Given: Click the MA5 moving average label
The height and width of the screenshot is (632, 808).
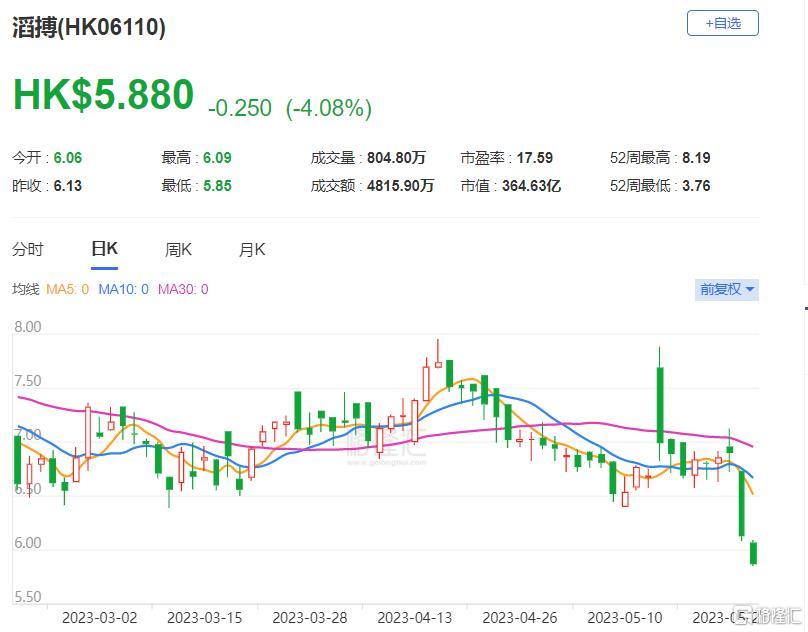Looking at the screenshot, I should coord(68,289).
